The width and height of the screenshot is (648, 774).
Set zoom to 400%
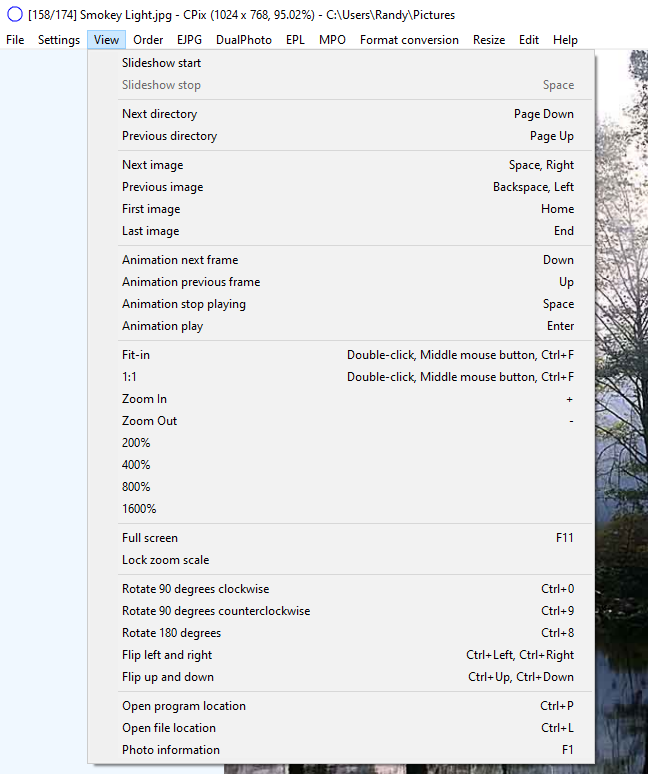(x=341, y=465)
